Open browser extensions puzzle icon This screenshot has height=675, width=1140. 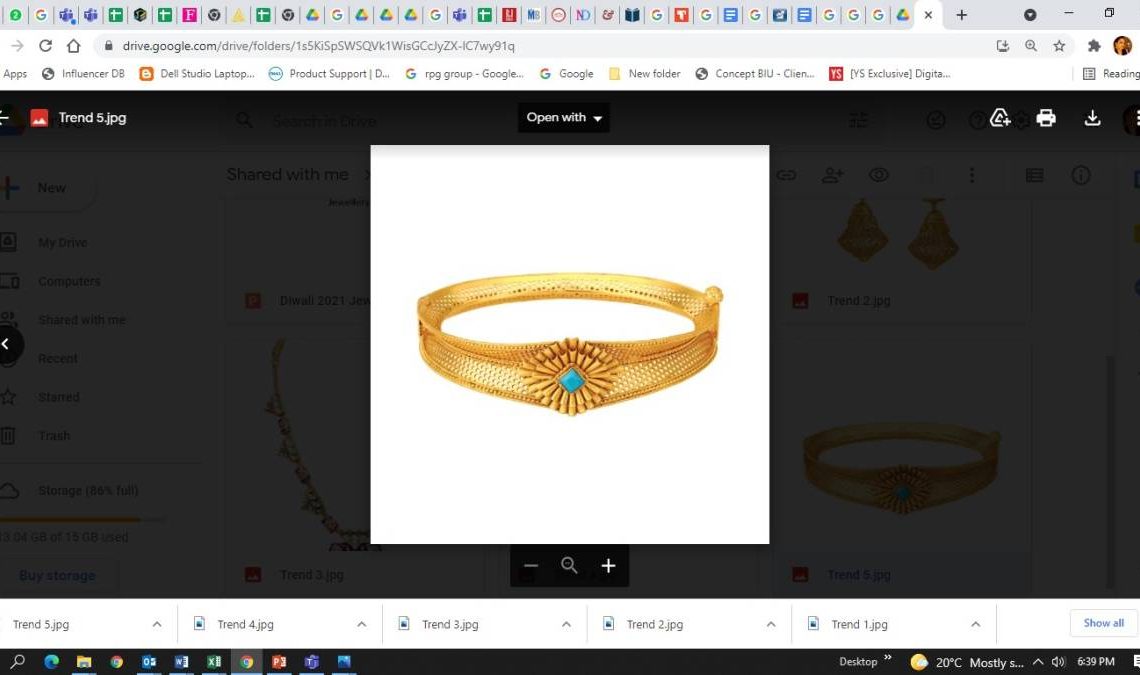(x=1093, y=46)
